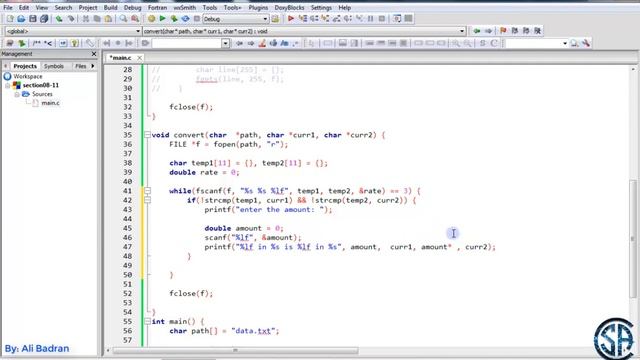Open the Build menu
640x360 pixels.
point(110,7)
